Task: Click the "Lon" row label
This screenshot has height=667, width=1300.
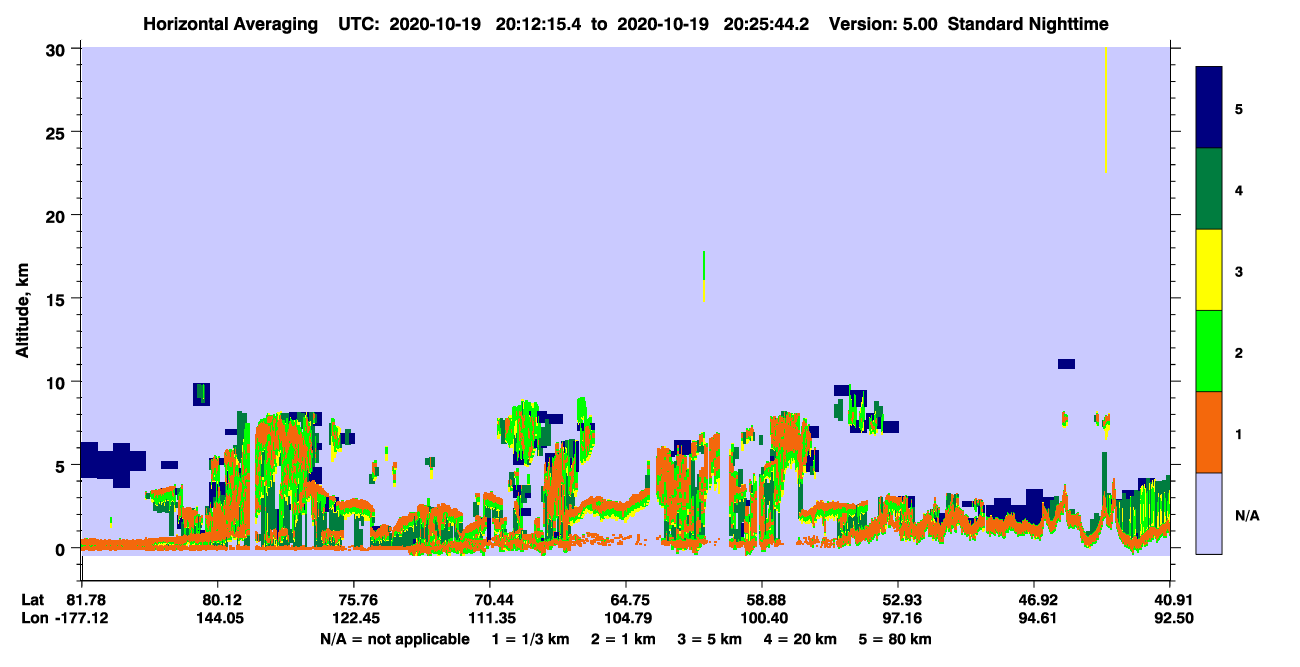Action: coord(33,618)
